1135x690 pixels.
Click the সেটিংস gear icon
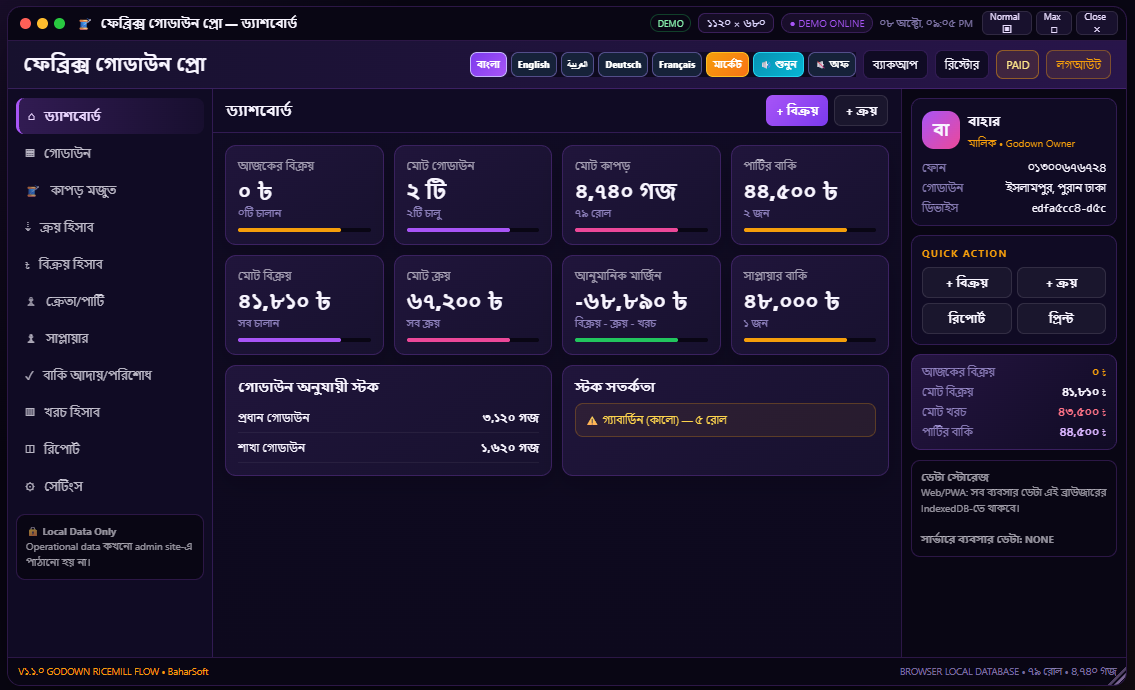30,487
